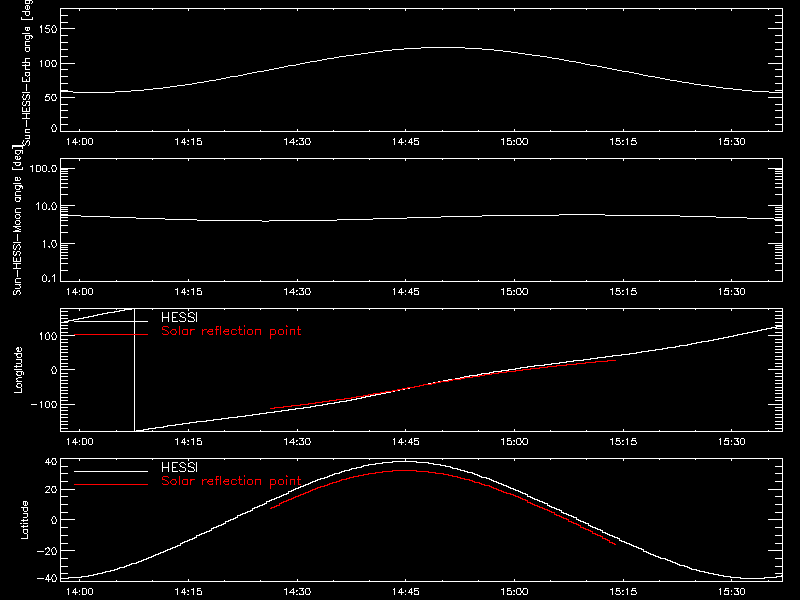This screenshot has height=600, width=800.
Task: Click white HESSI legend line in Latitude panel
Action: [111, 471]
